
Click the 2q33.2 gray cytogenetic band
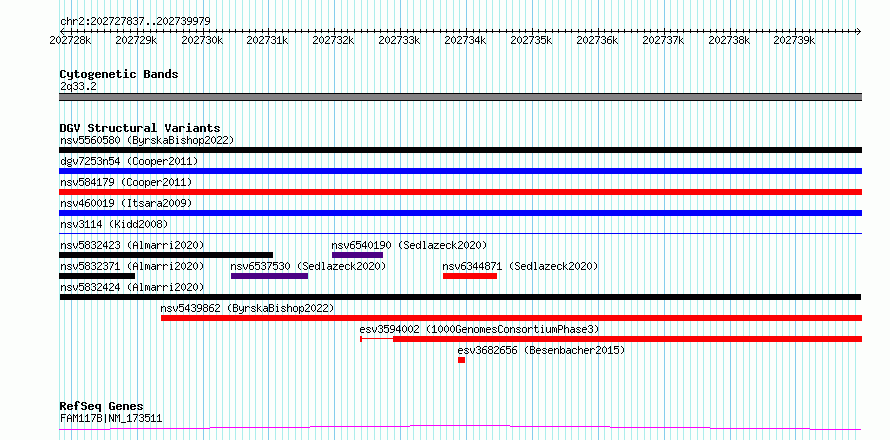coord(460,97)
